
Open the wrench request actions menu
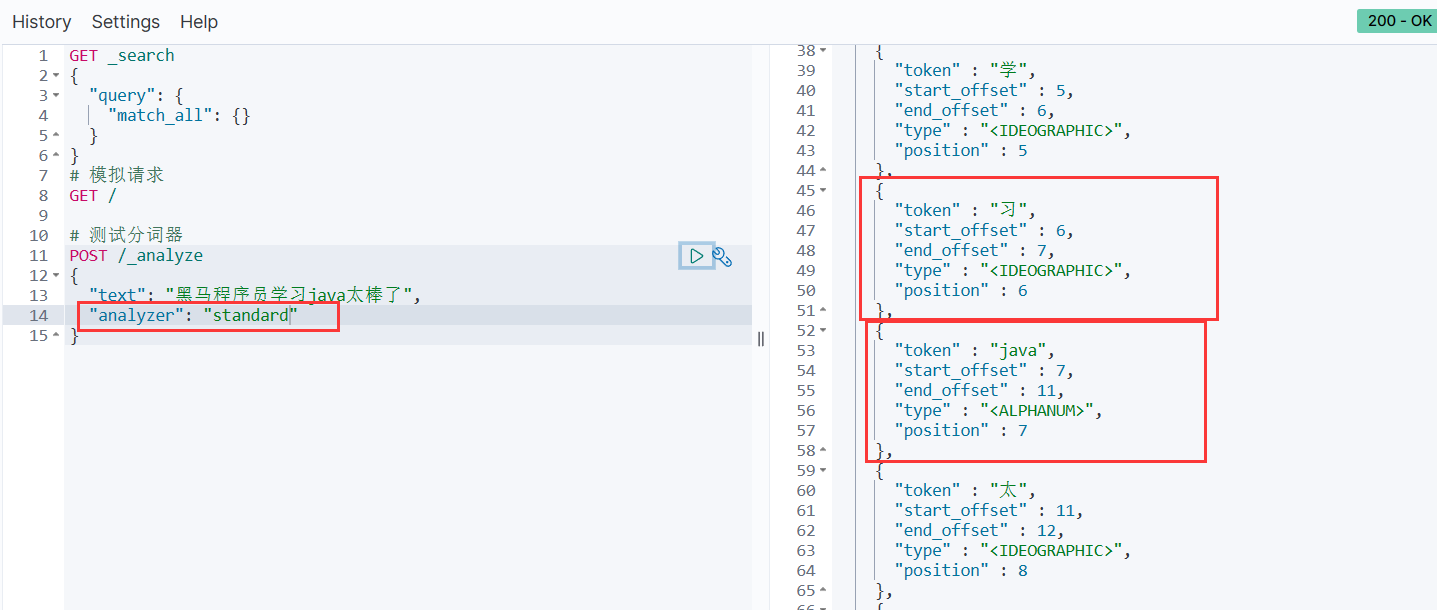pyautogui.click(x=722, y=257)
